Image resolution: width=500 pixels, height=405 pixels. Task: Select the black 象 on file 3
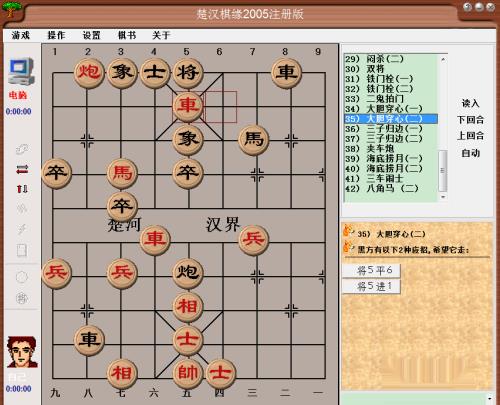(122, 73)
